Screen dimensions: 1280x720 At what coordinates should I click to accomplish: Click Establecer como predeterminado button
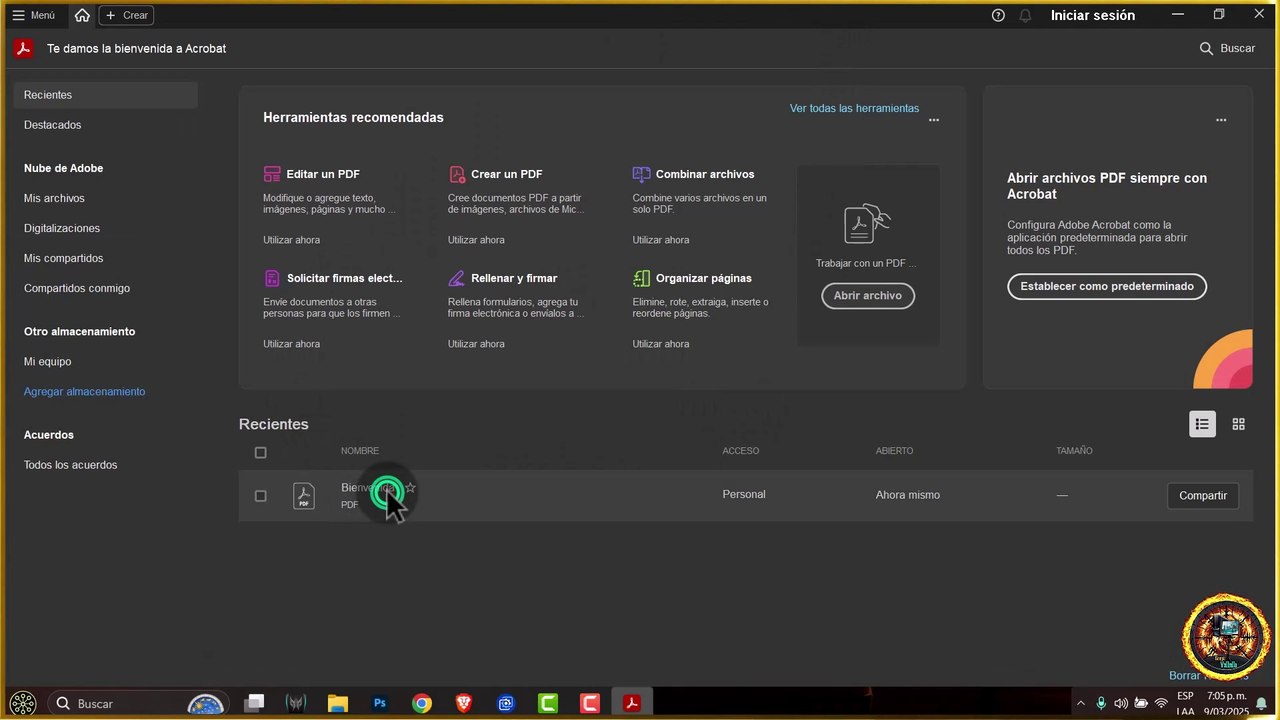point(1107,286)
